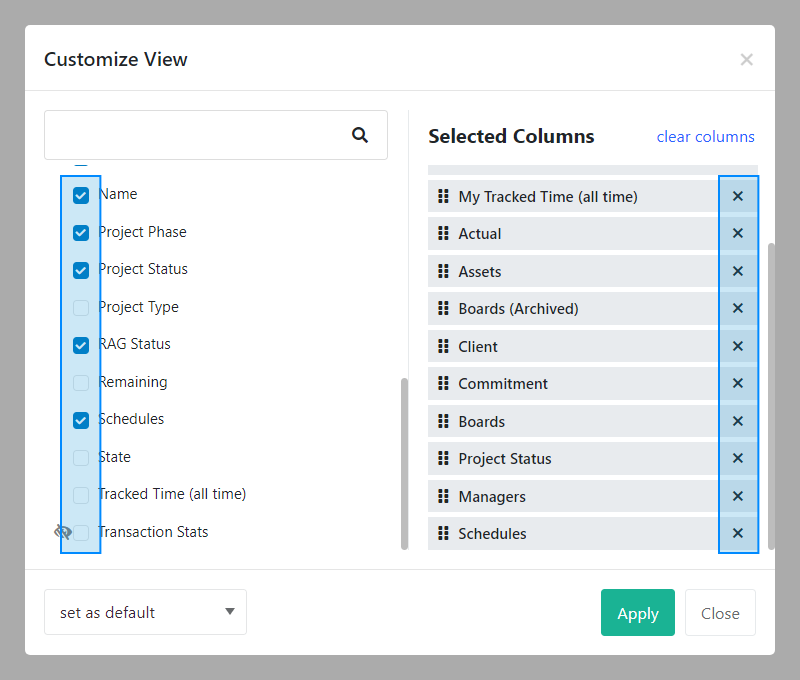
Task: Click inside the column search field
Action: point(200,133)
